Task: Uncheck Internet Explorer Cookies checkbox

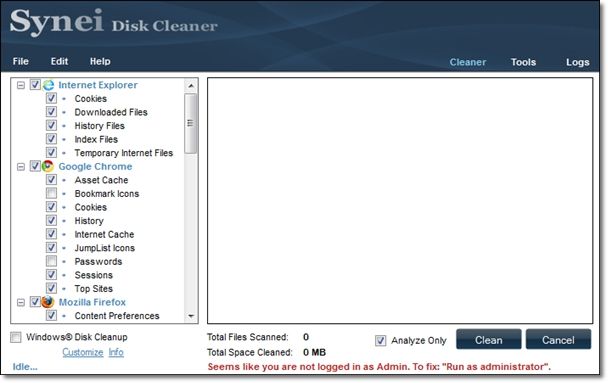Action: pyautogui.click(x=51, y=98)
